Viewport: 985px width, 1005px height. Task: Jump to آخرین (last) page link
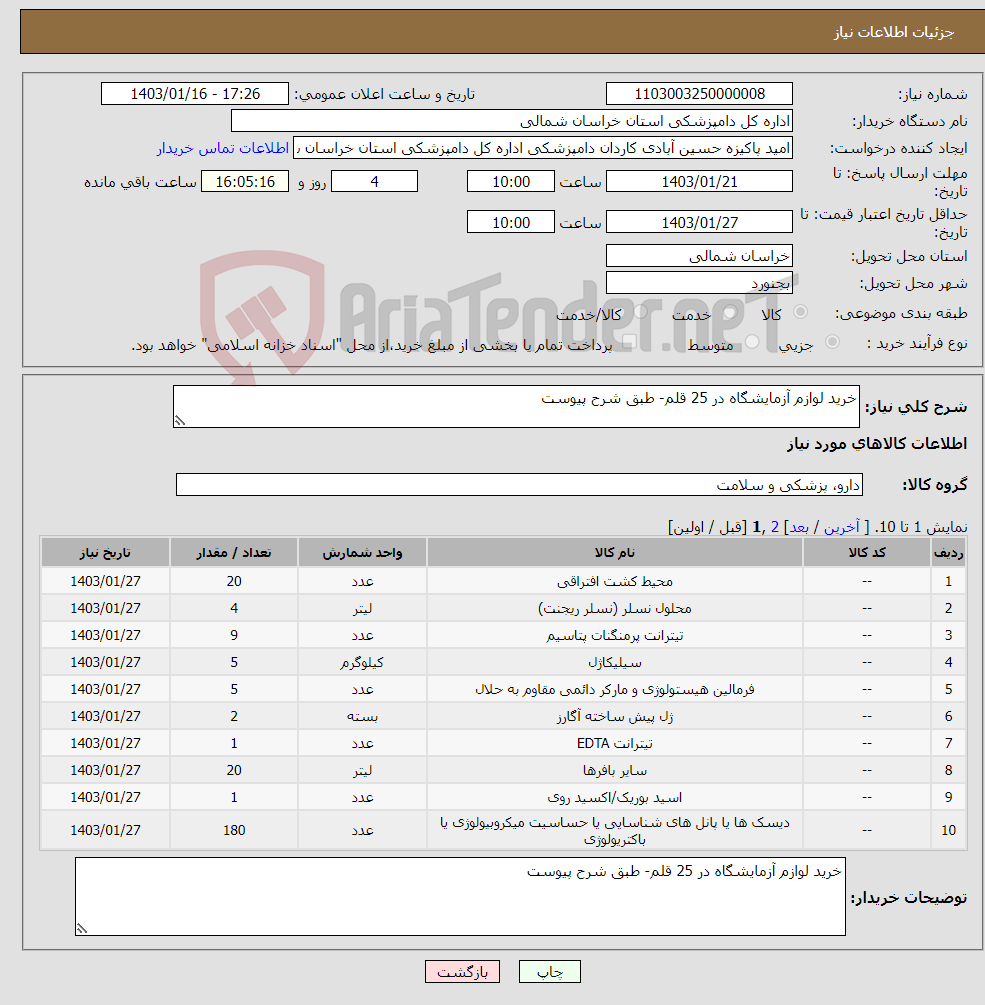click(841, 527)
